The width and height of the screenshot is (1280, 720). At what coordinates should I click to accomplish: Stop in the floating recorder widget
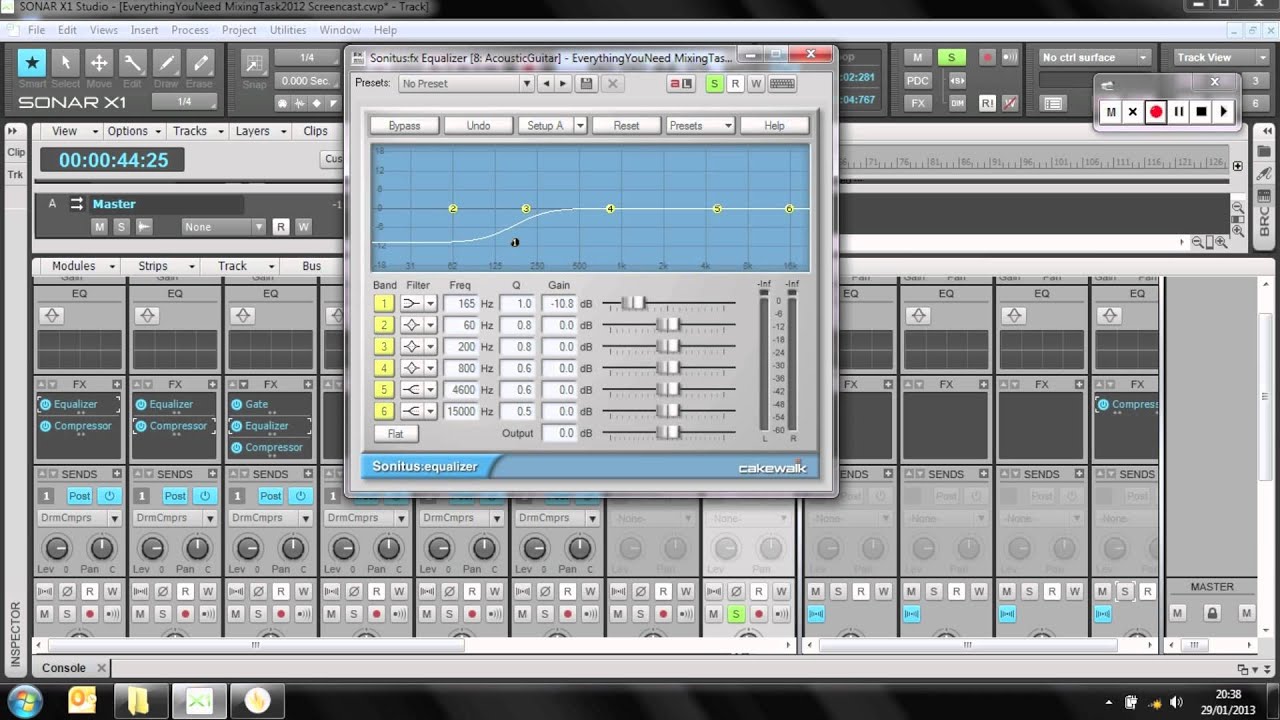(1202, 112)
